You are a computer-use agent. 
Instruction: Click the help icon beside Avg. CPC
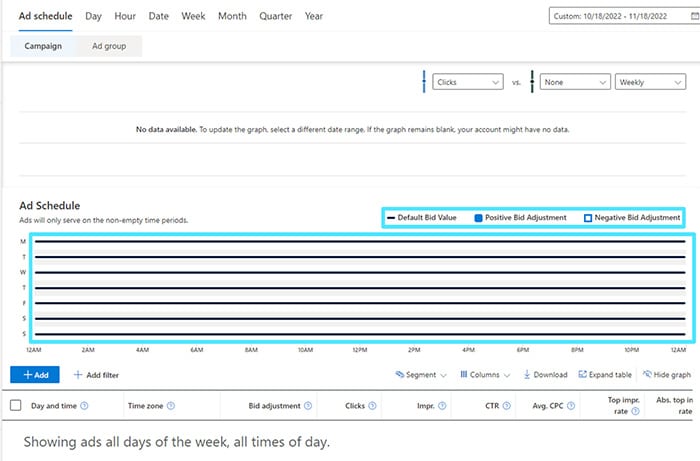coord(571,406)
